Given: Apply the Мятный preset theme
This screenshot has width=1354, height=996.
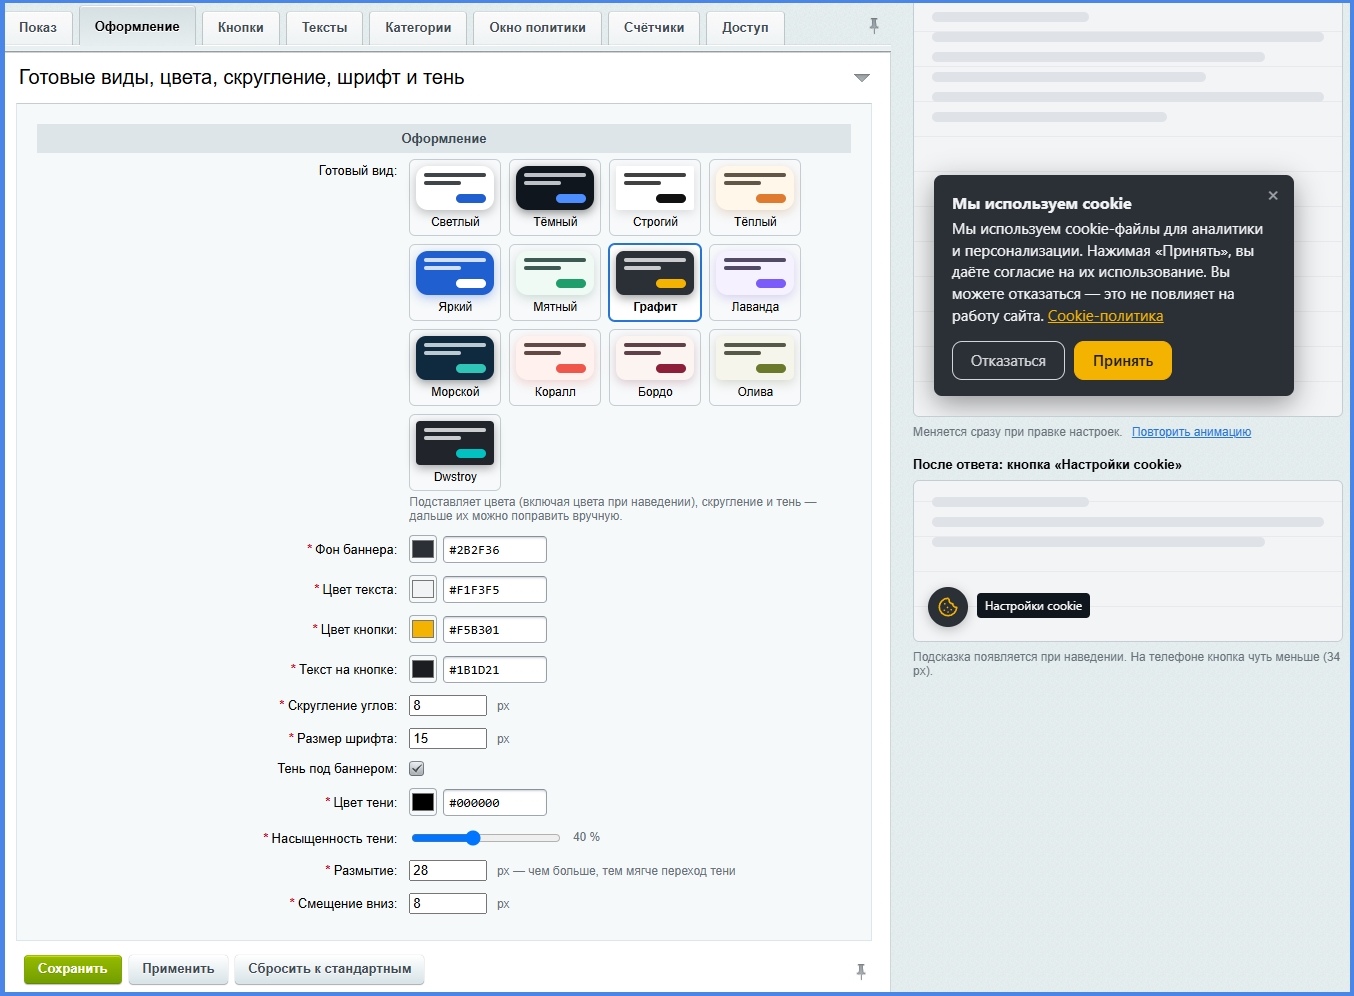Looking at the screenshot, I should 555,282.
